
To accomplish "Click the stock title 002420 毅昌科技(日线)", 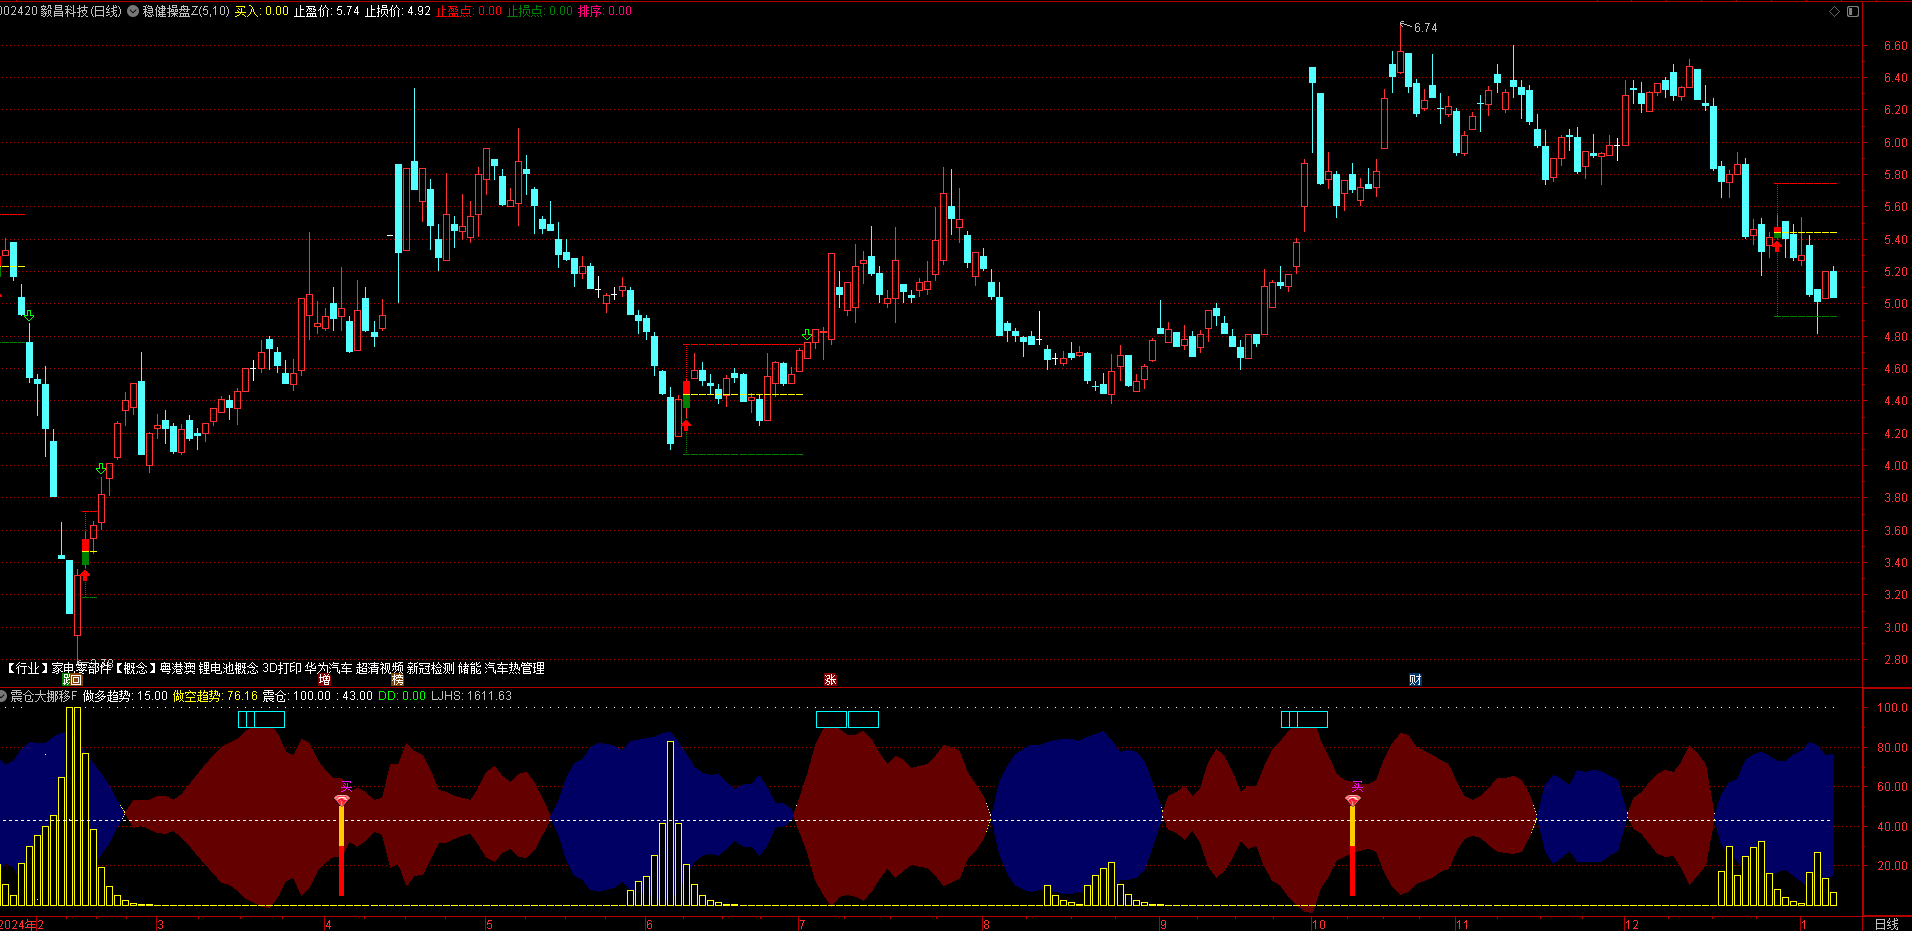I will tap(61, 11).
